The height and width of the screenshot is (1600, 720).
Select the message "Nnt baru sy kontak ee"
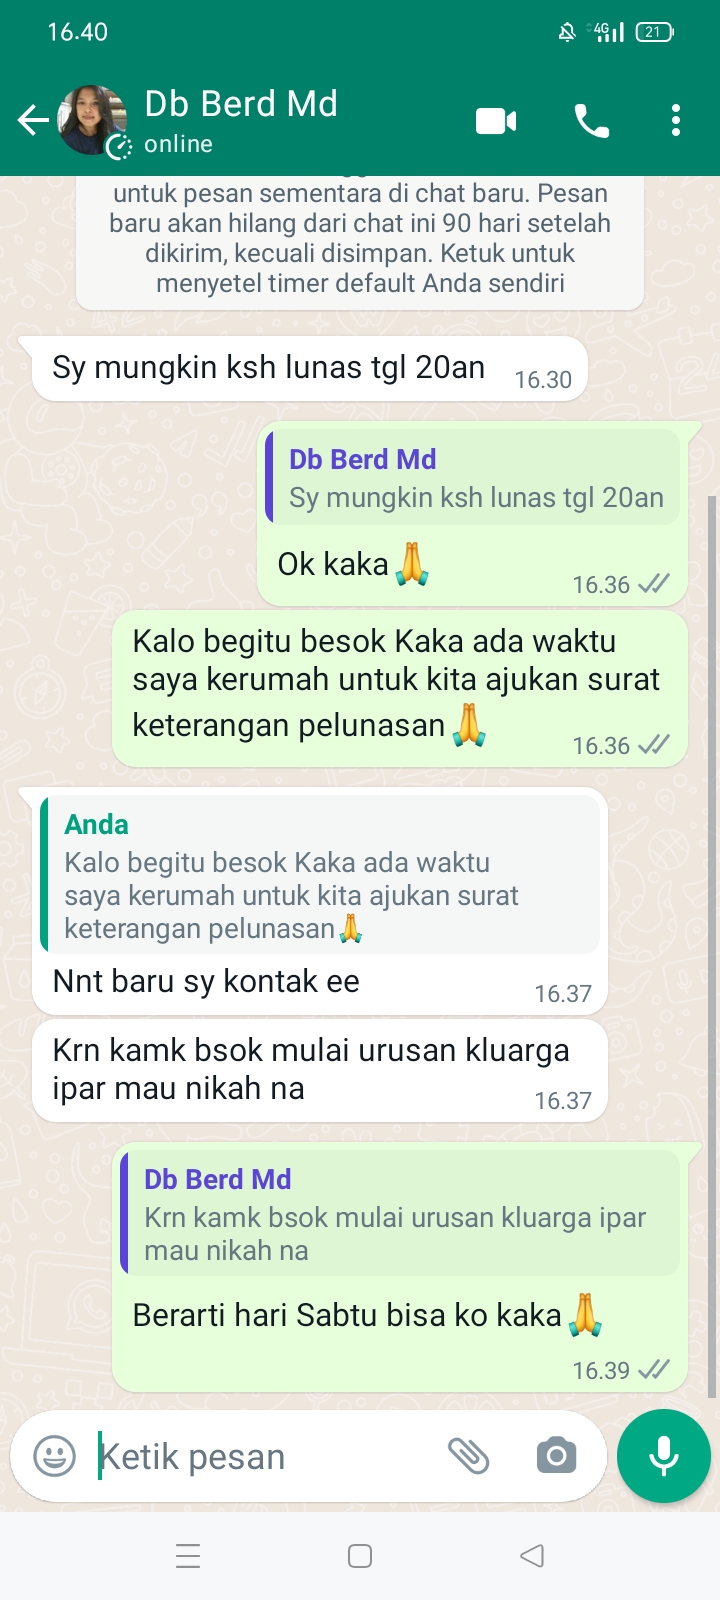click(206, 982)
